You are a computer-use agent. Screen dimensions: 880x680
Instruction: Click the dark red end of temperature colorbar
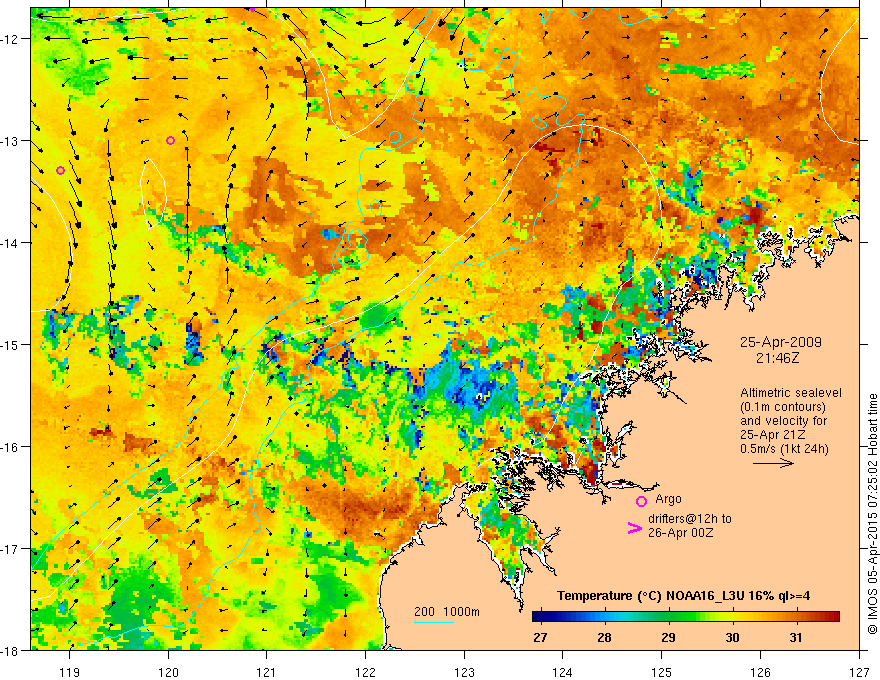click(x=834, y=617)
